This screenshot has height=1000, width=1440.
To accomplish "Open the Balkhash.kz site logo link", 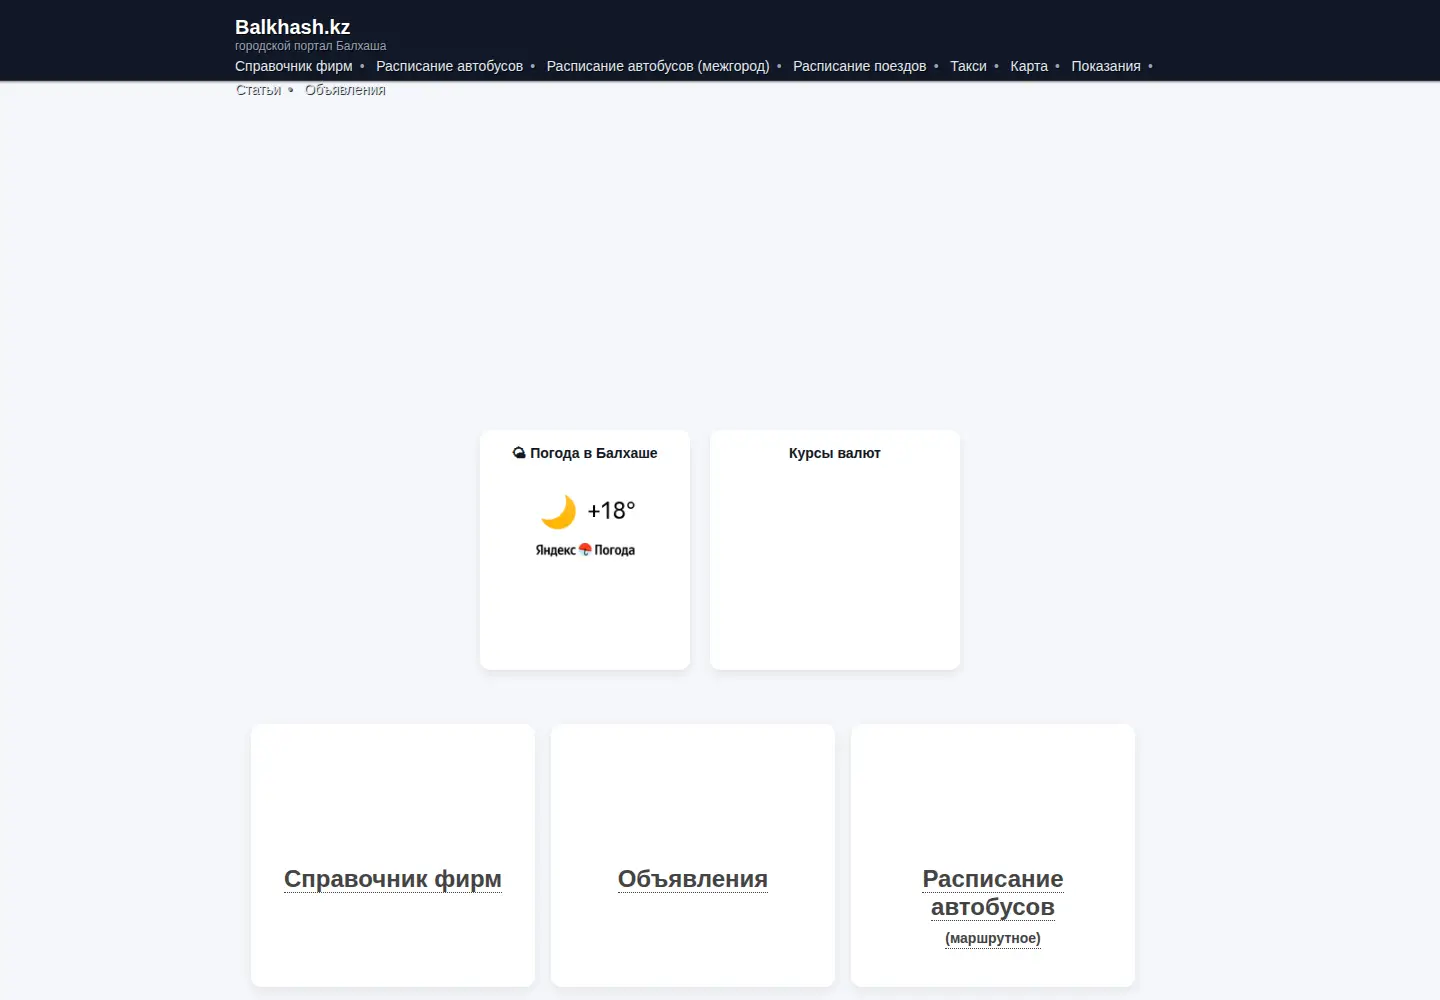I will (x=292, y=27).
